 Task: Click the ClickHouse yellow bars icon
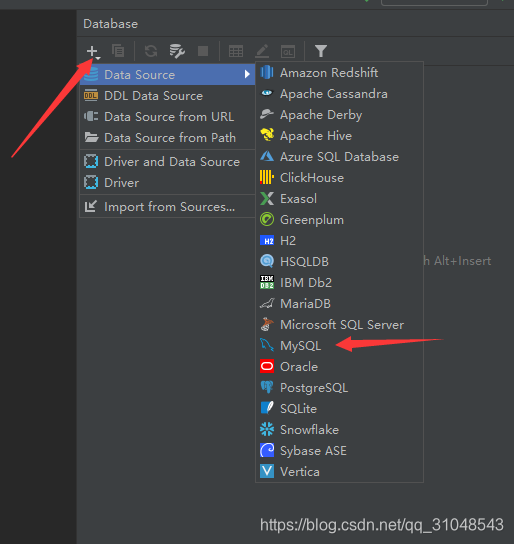pyautogui.click(x=267, y=177)
